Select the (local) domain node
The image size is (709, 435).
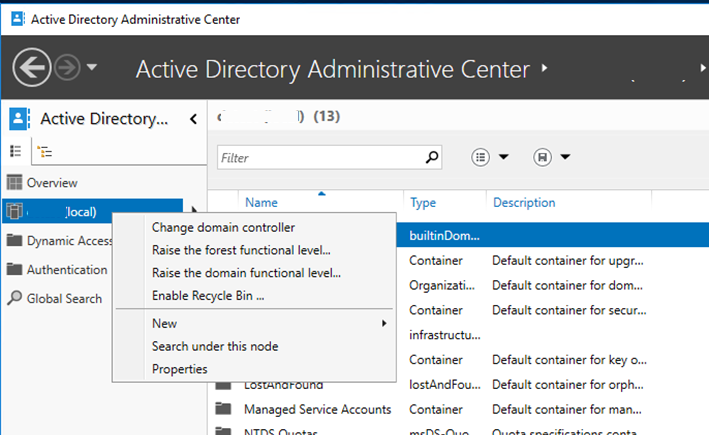[x=92, y=212]
